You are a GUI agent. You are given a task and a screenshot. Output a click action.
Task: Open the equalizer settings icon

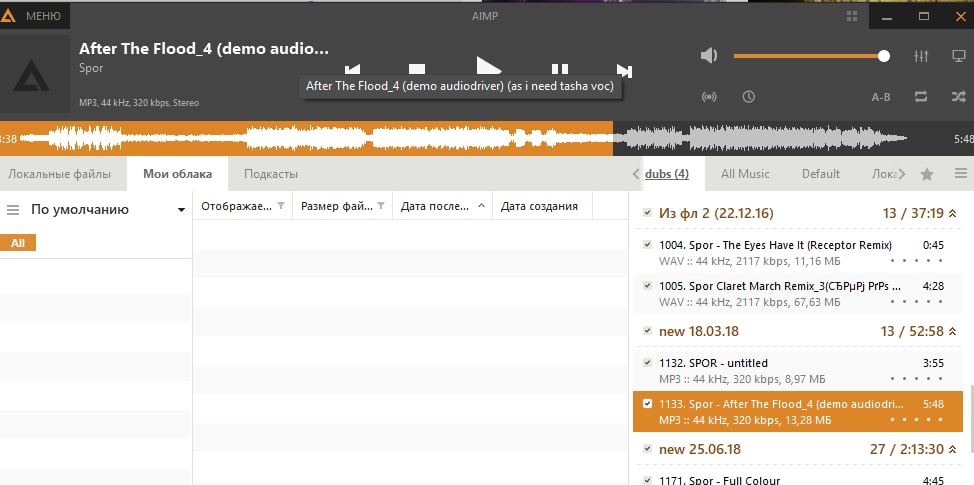(x=921, y=56)
